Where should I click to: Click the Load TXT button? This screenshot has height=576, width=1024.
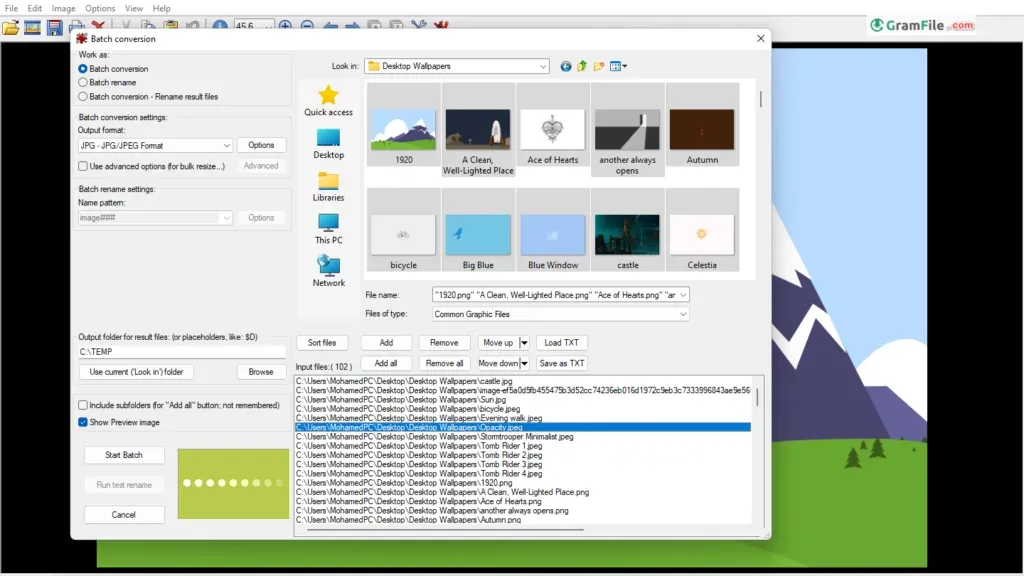click(x=562, y=343)
